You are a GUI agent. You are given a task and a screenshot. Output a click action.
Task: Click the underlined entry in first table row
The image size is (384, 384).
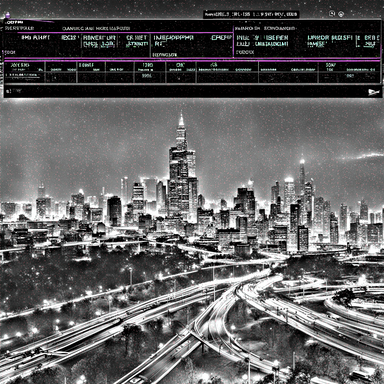point(23,76)
